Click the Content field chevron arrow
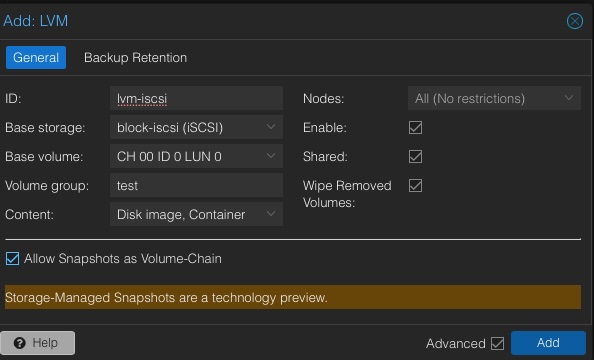This screenshot has height=360, width=594. coord(270,214)
